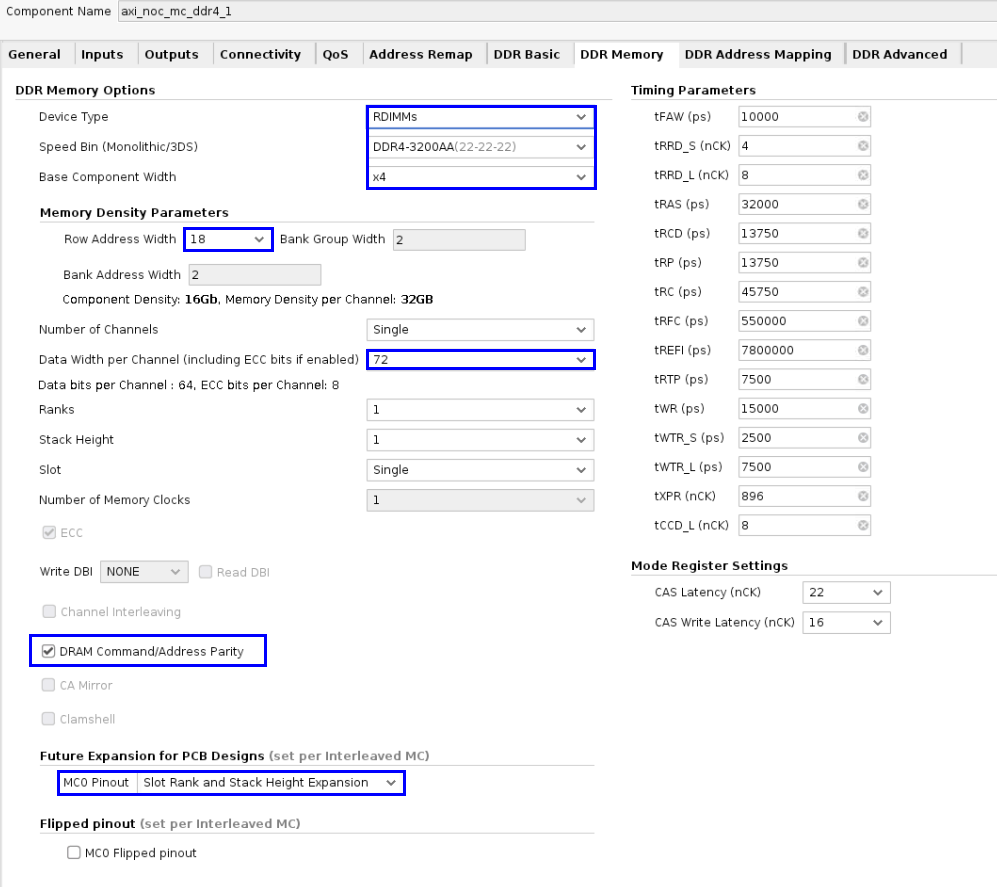Viewport: 997px width, 887px height.
Task: Clear the tRAS (ps) field value
Action: (x=863, y=204)
